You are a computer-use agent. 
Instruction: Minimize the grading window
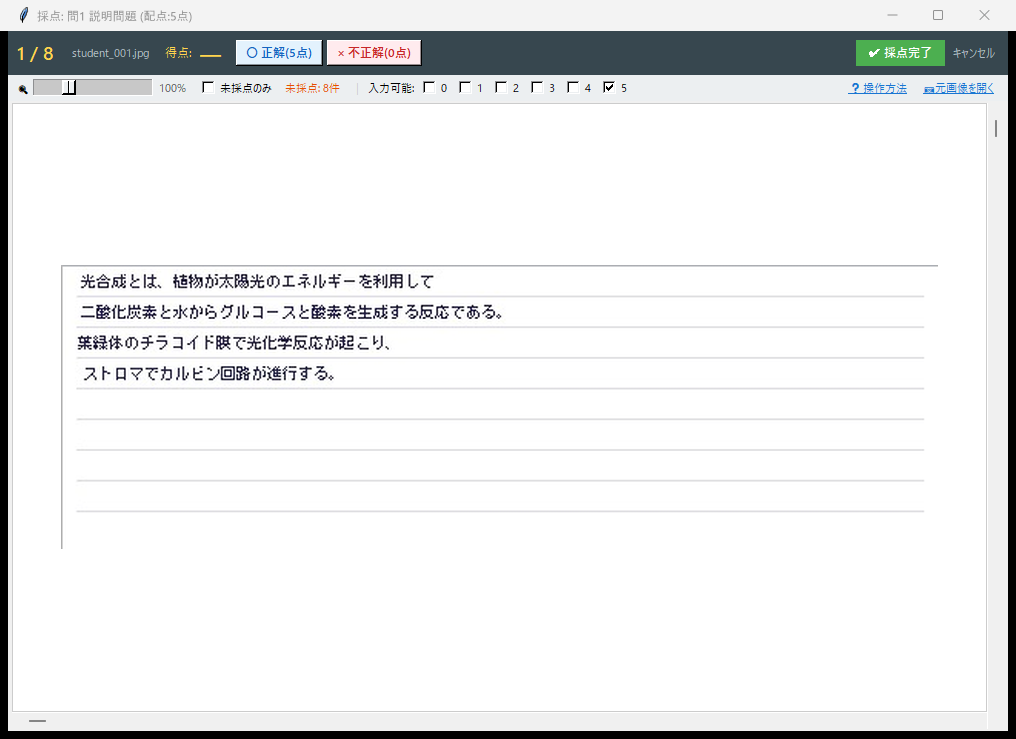point(892,15)
